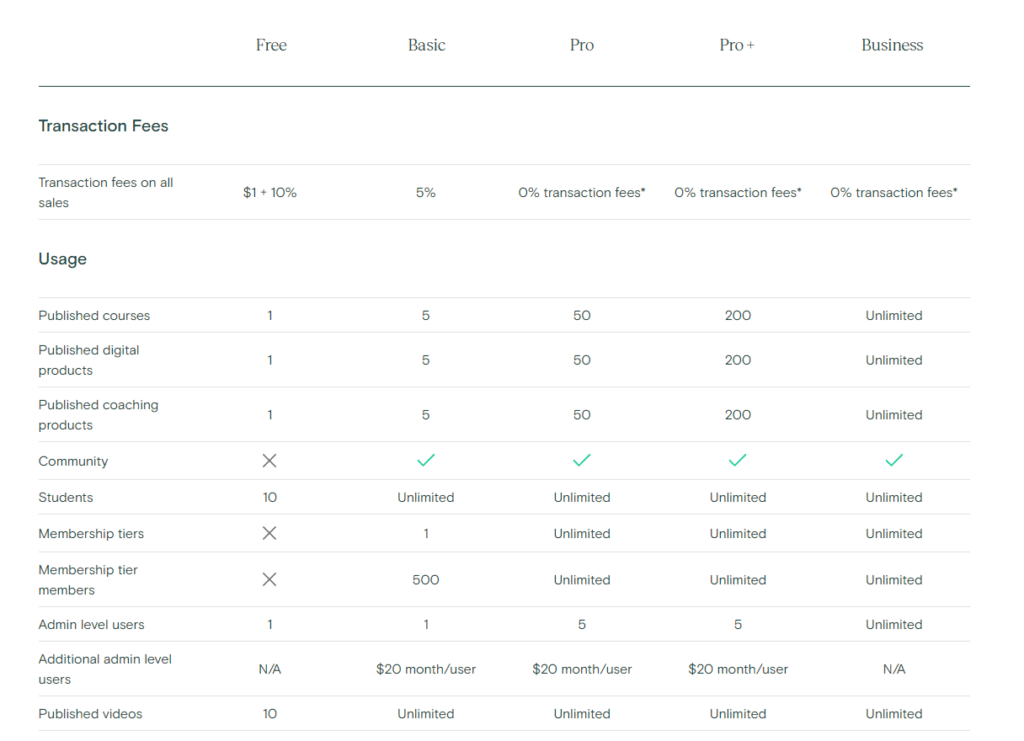Click the Basic plan Community checkmark
Screen dimensions: 1024x741
click(426, 460)
